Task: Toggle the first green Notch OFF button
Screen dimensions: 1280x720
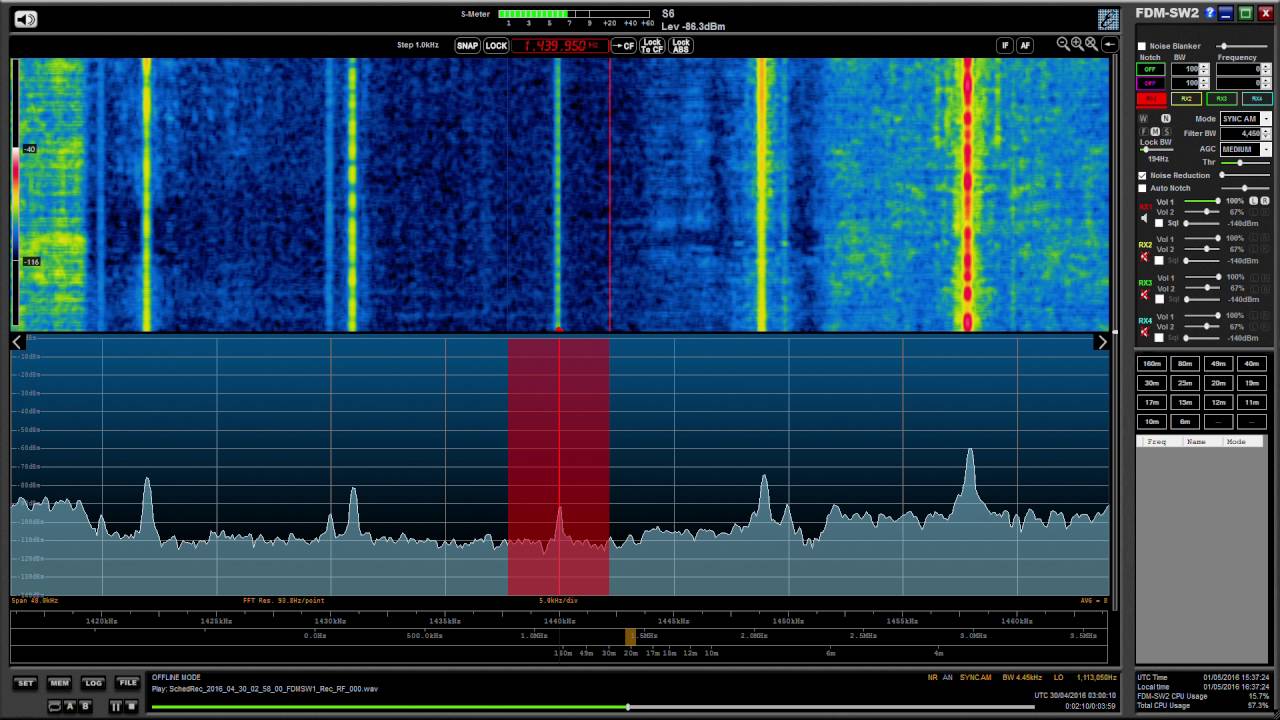Action: (x=1150, y=69)
